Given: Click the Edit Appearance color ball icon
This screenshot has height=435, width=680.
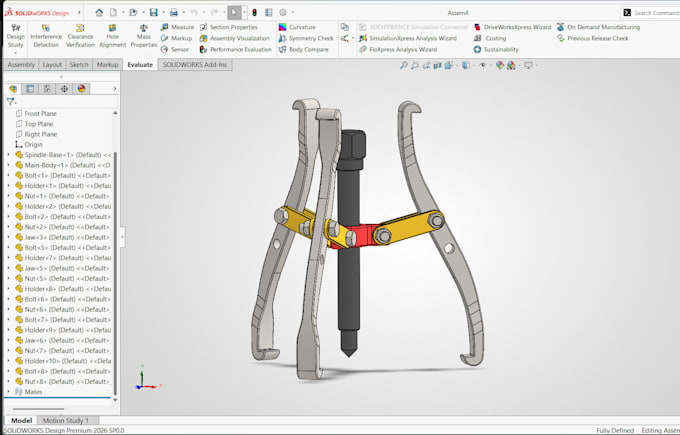Looking at the screenshot, I should [500, 65].
